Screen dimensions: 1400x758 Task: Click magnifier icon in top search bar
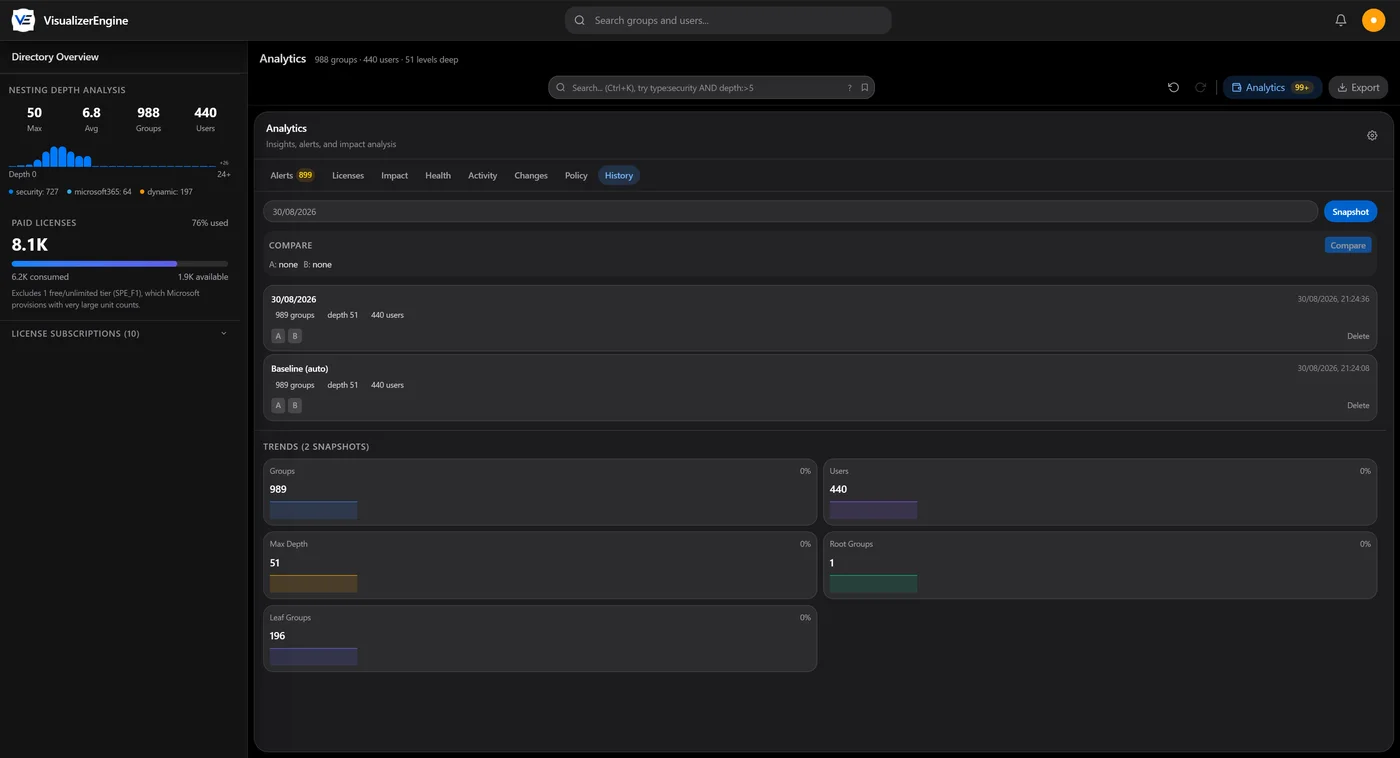tap(580, 20)
